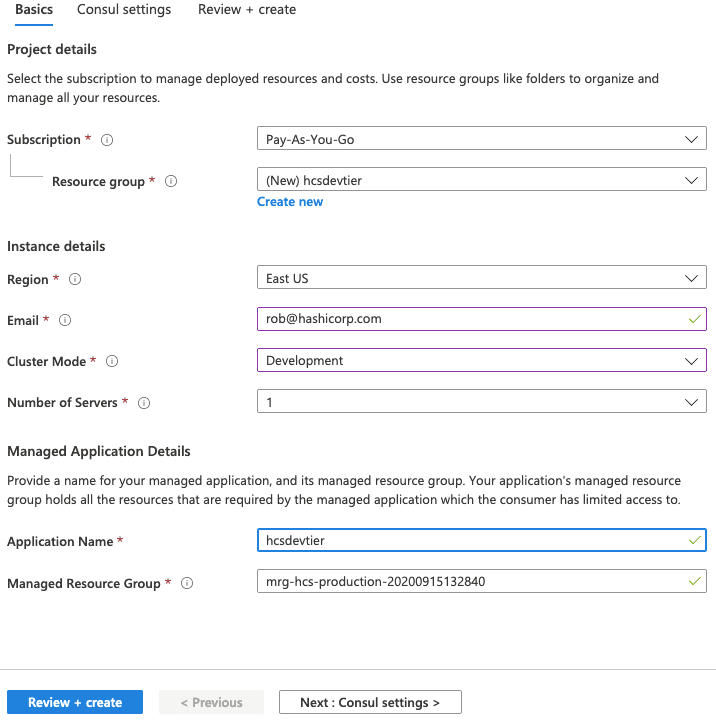
Task: Click the Region info icon
Action: click(75, 280)
